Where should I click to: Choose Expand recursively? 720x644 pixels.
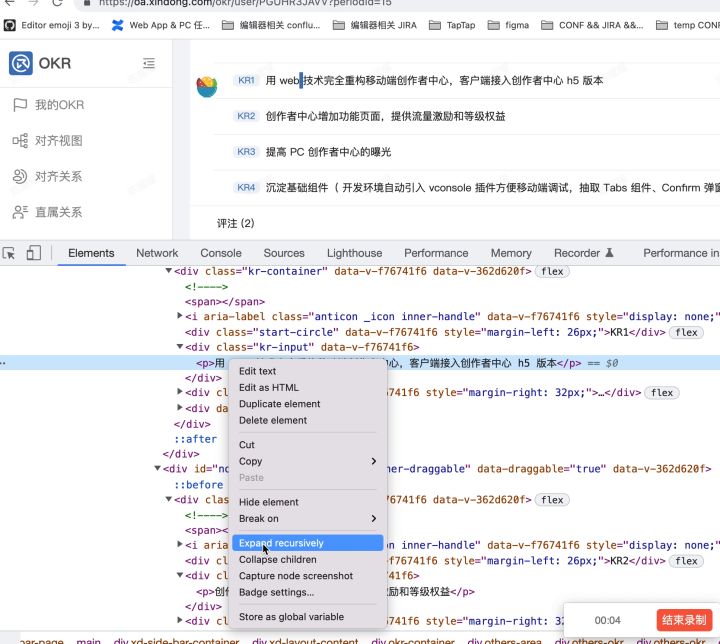[308, 543]
